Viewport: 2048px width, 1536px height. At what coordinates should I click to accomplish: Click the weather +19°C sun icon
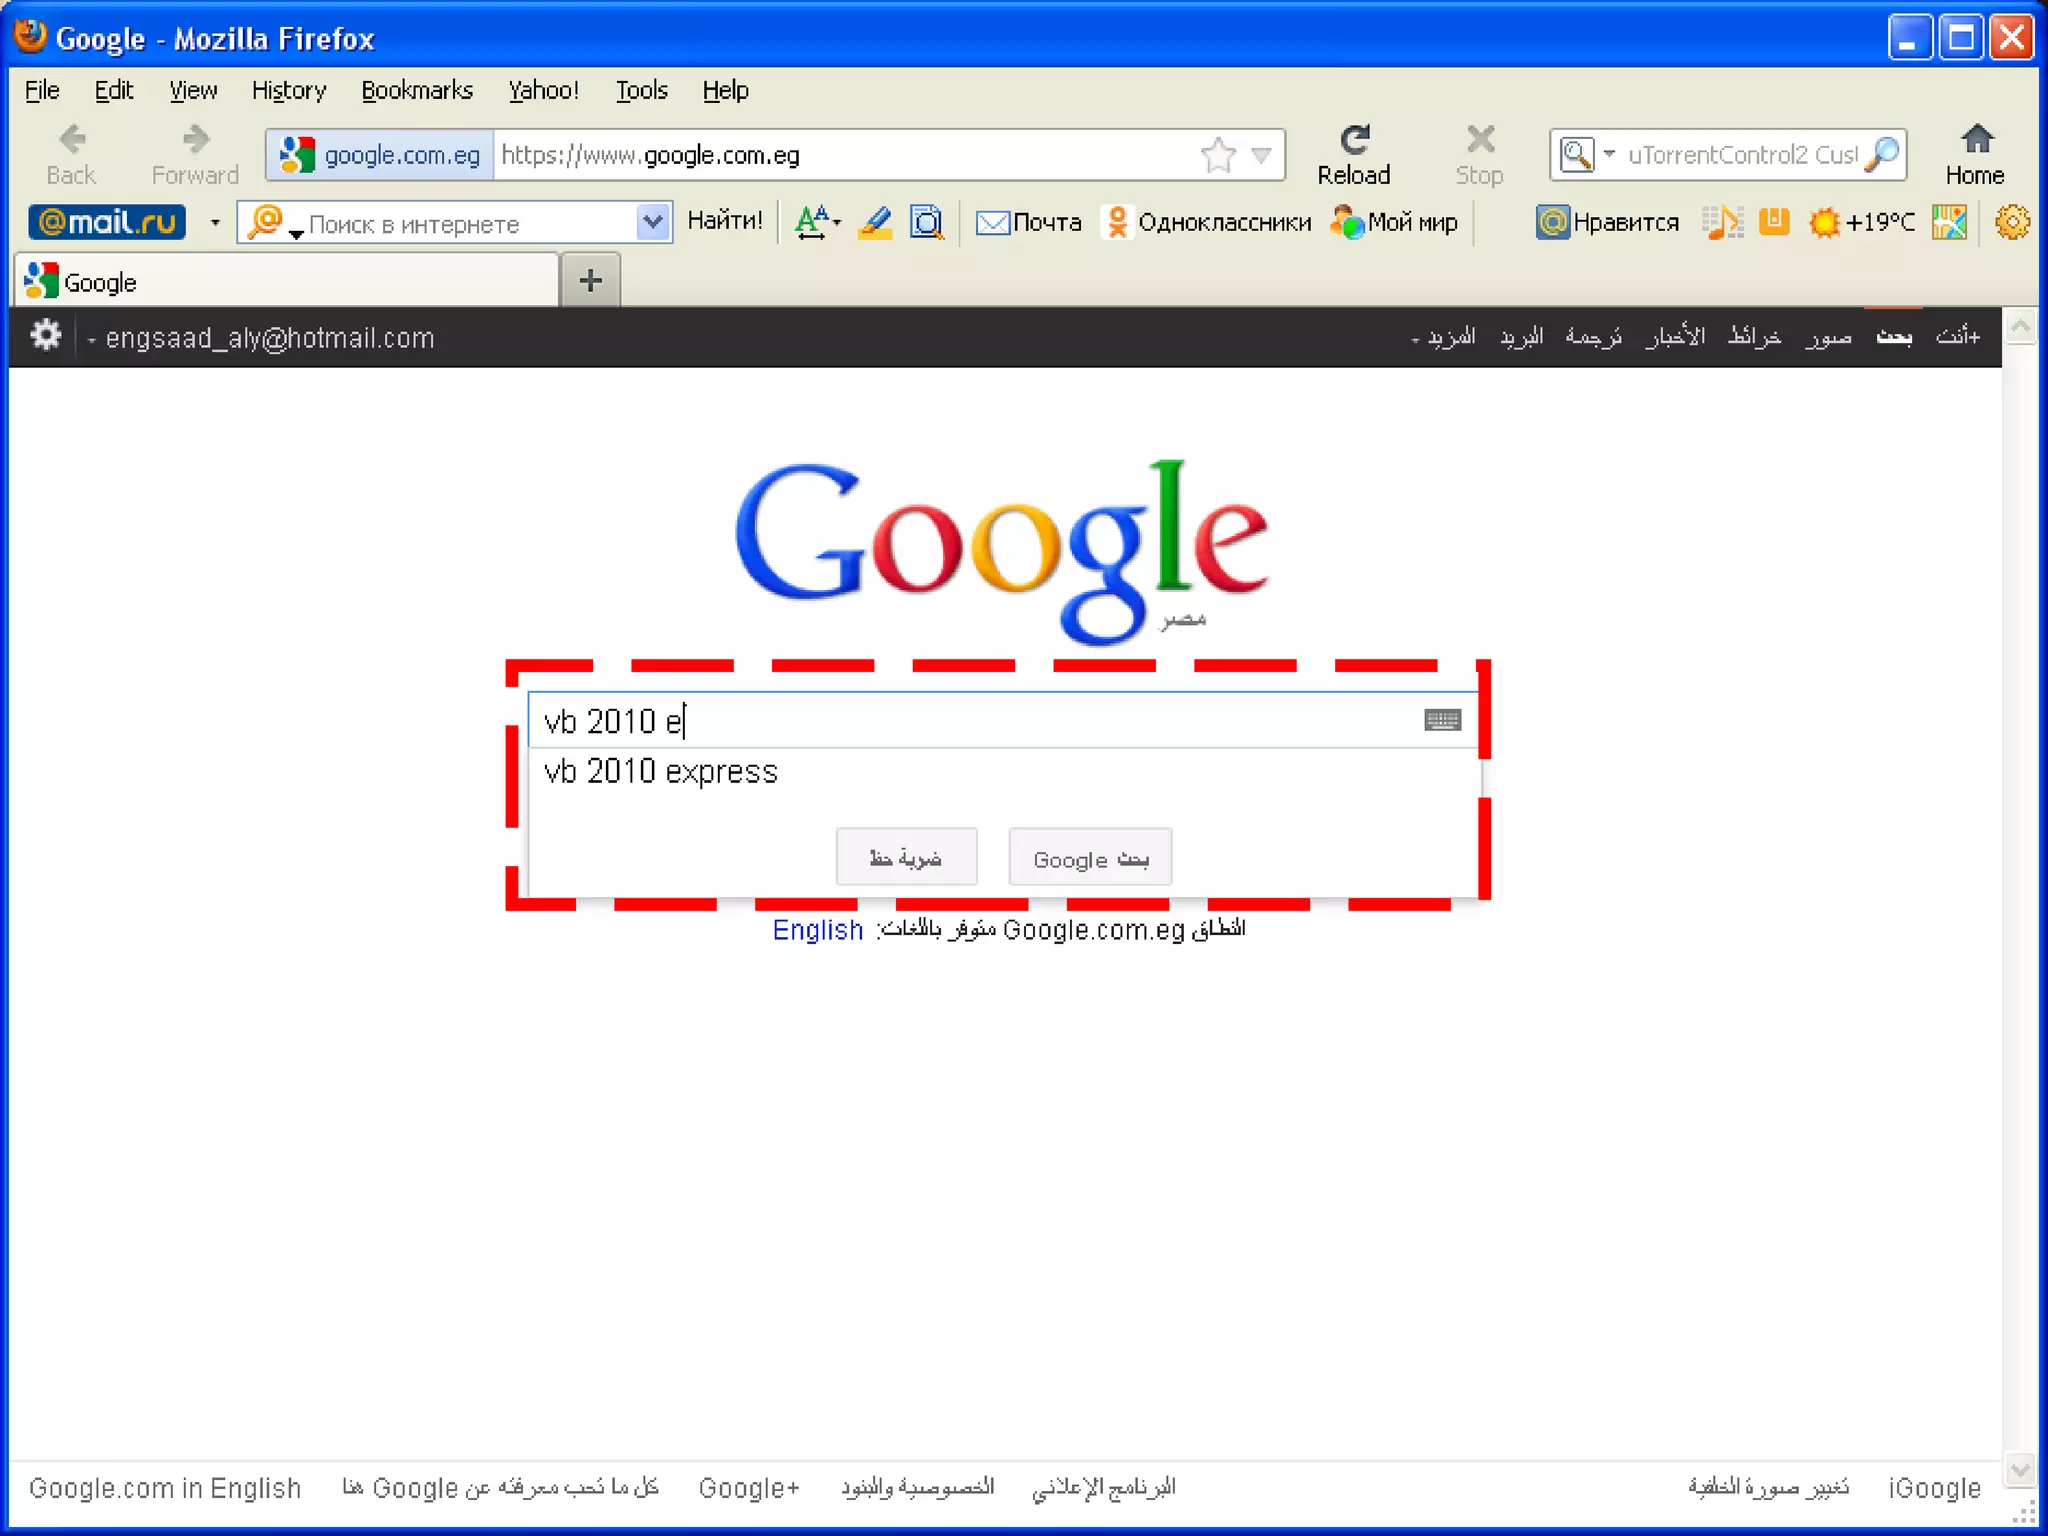(x=1824, y=222)
